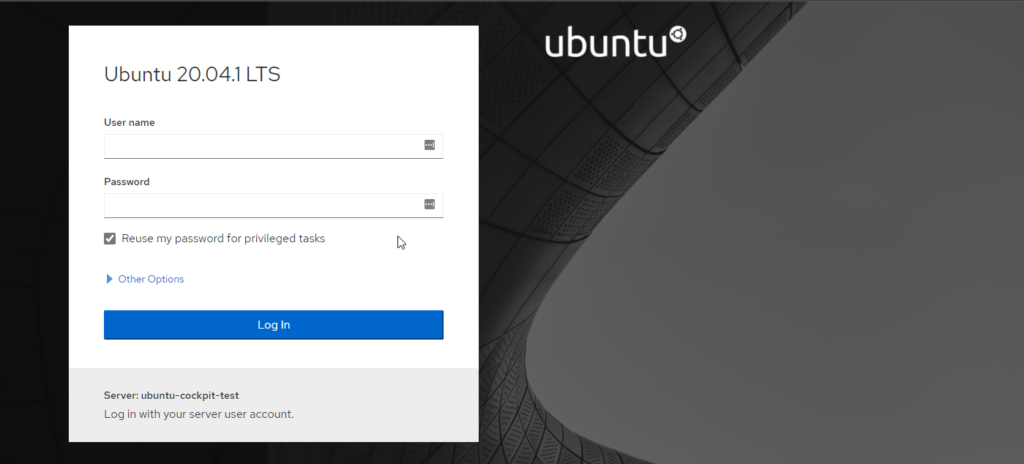Expand the Other Options disclosure triangle
1024x464 pixels.
[109, 279]
